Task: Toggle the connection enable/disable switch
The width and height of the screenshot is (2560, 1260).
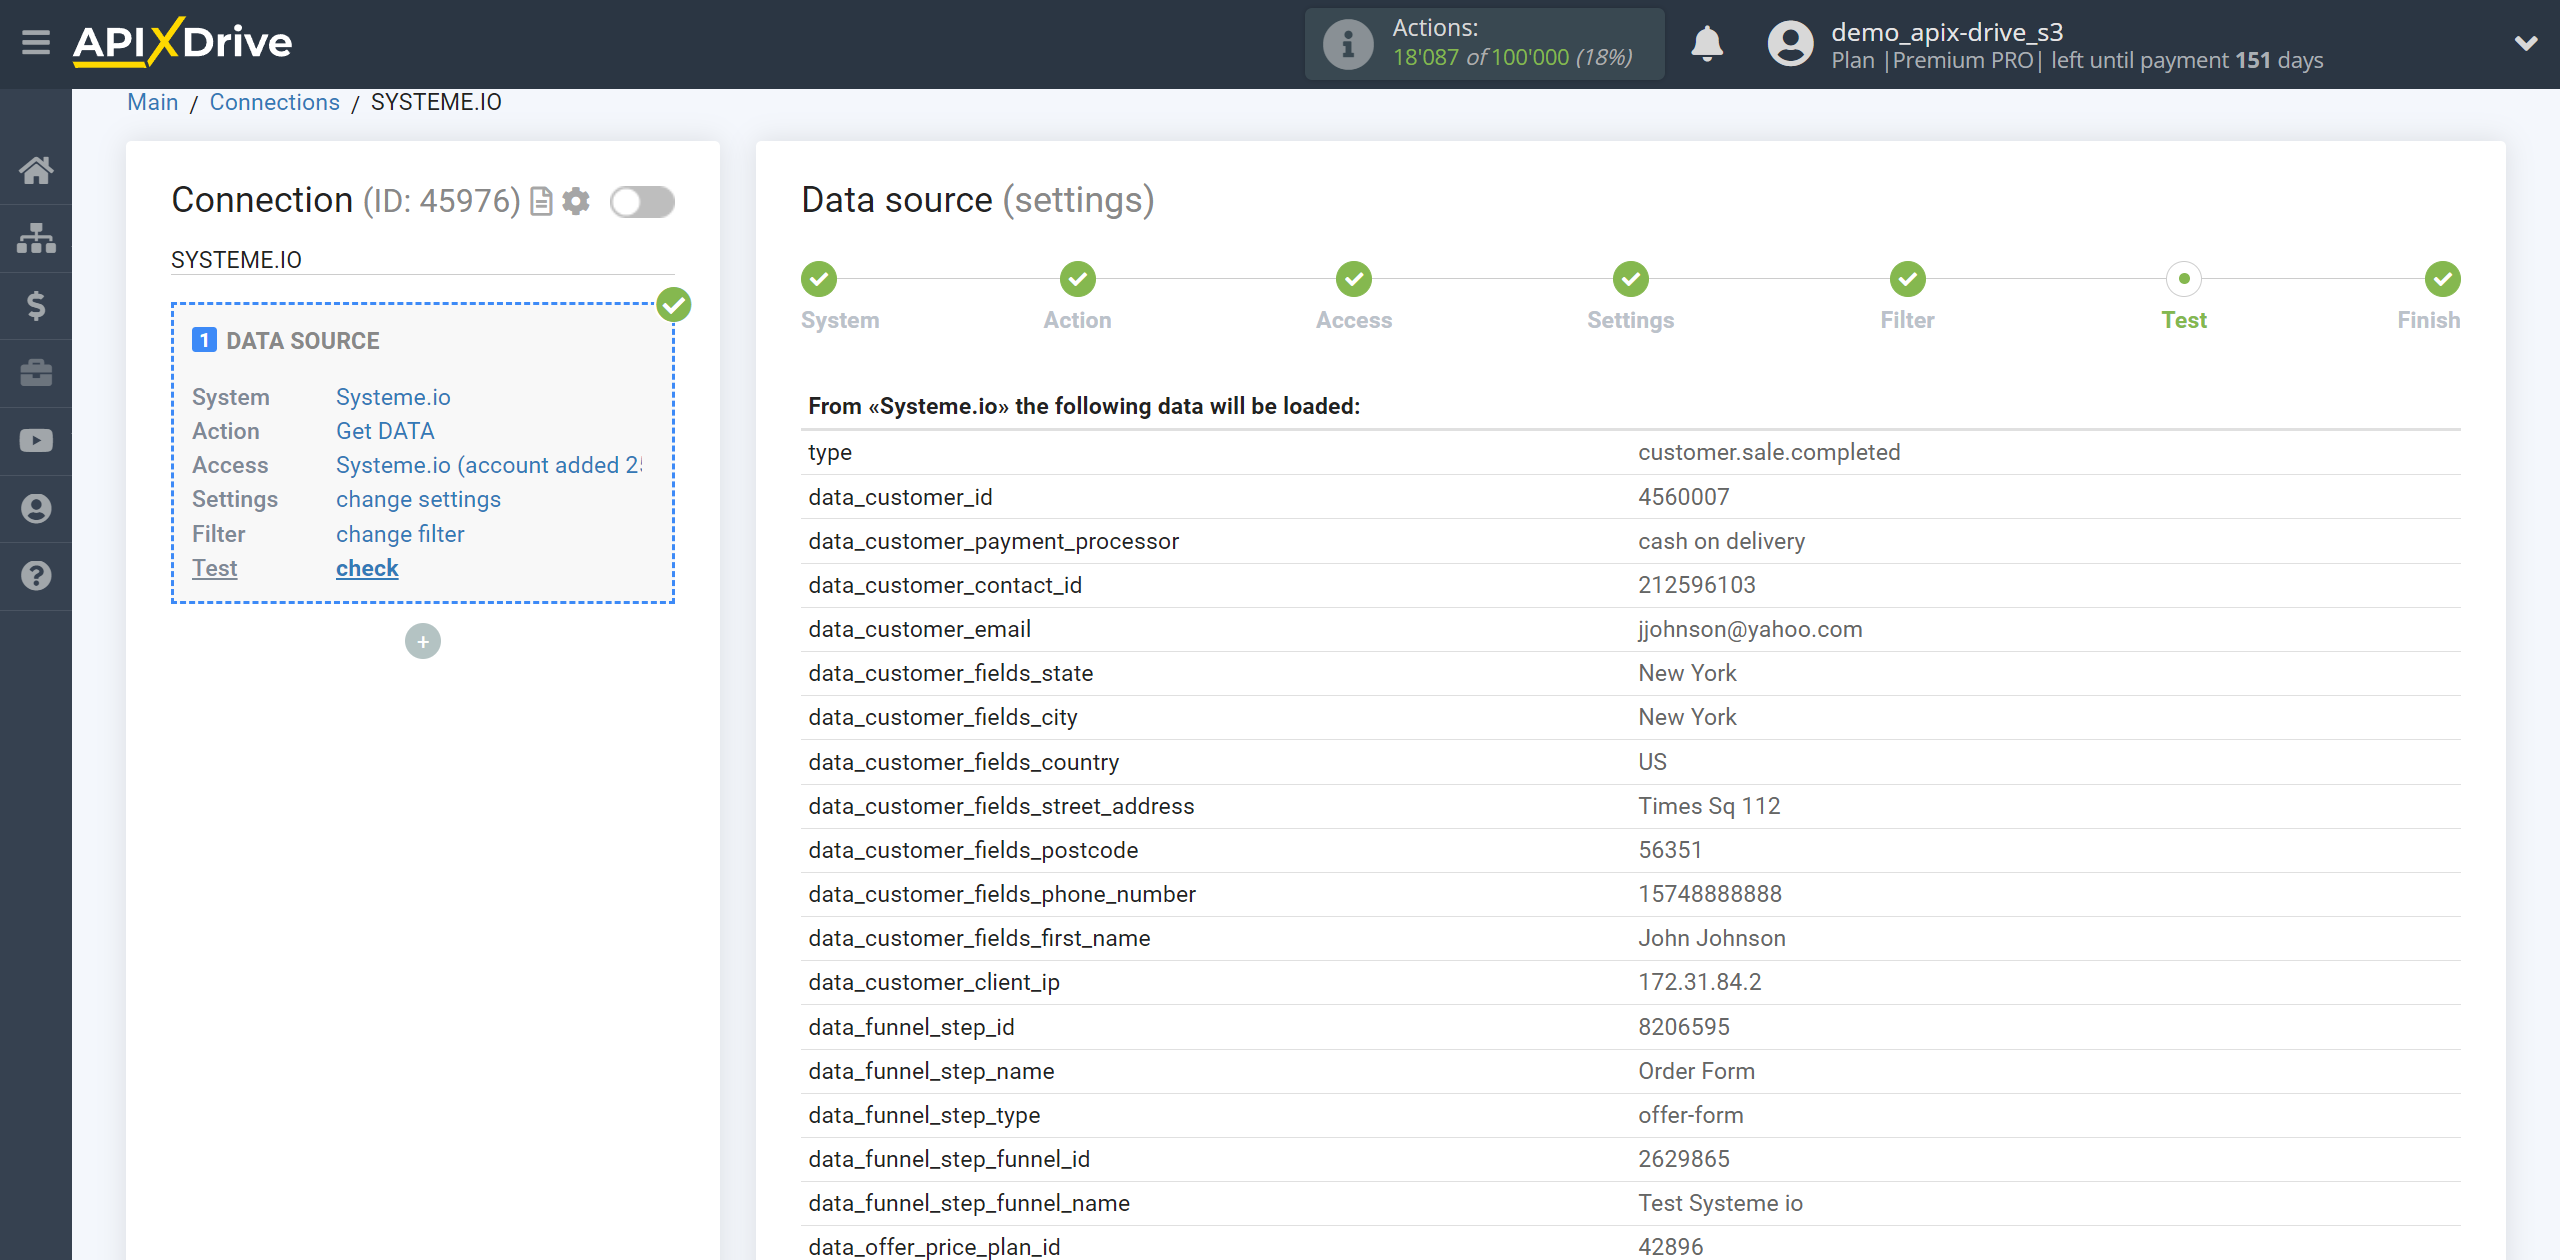Action: click(643, 202)
